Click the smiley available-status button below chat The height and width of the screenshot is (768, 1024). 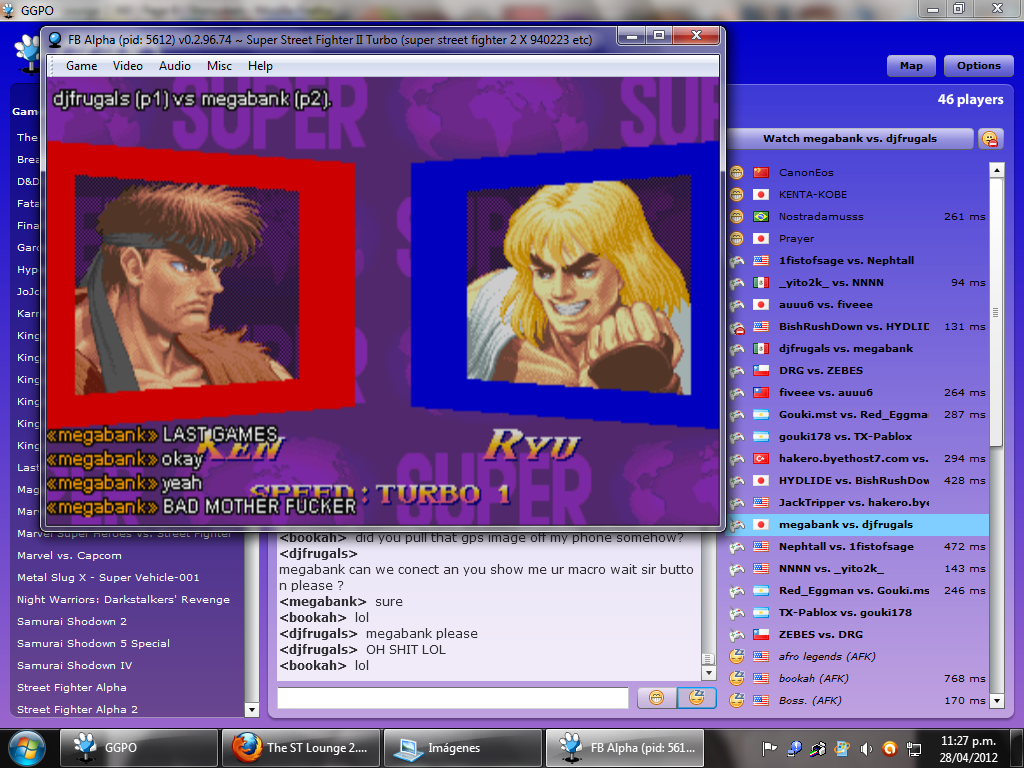coord(656,697)
